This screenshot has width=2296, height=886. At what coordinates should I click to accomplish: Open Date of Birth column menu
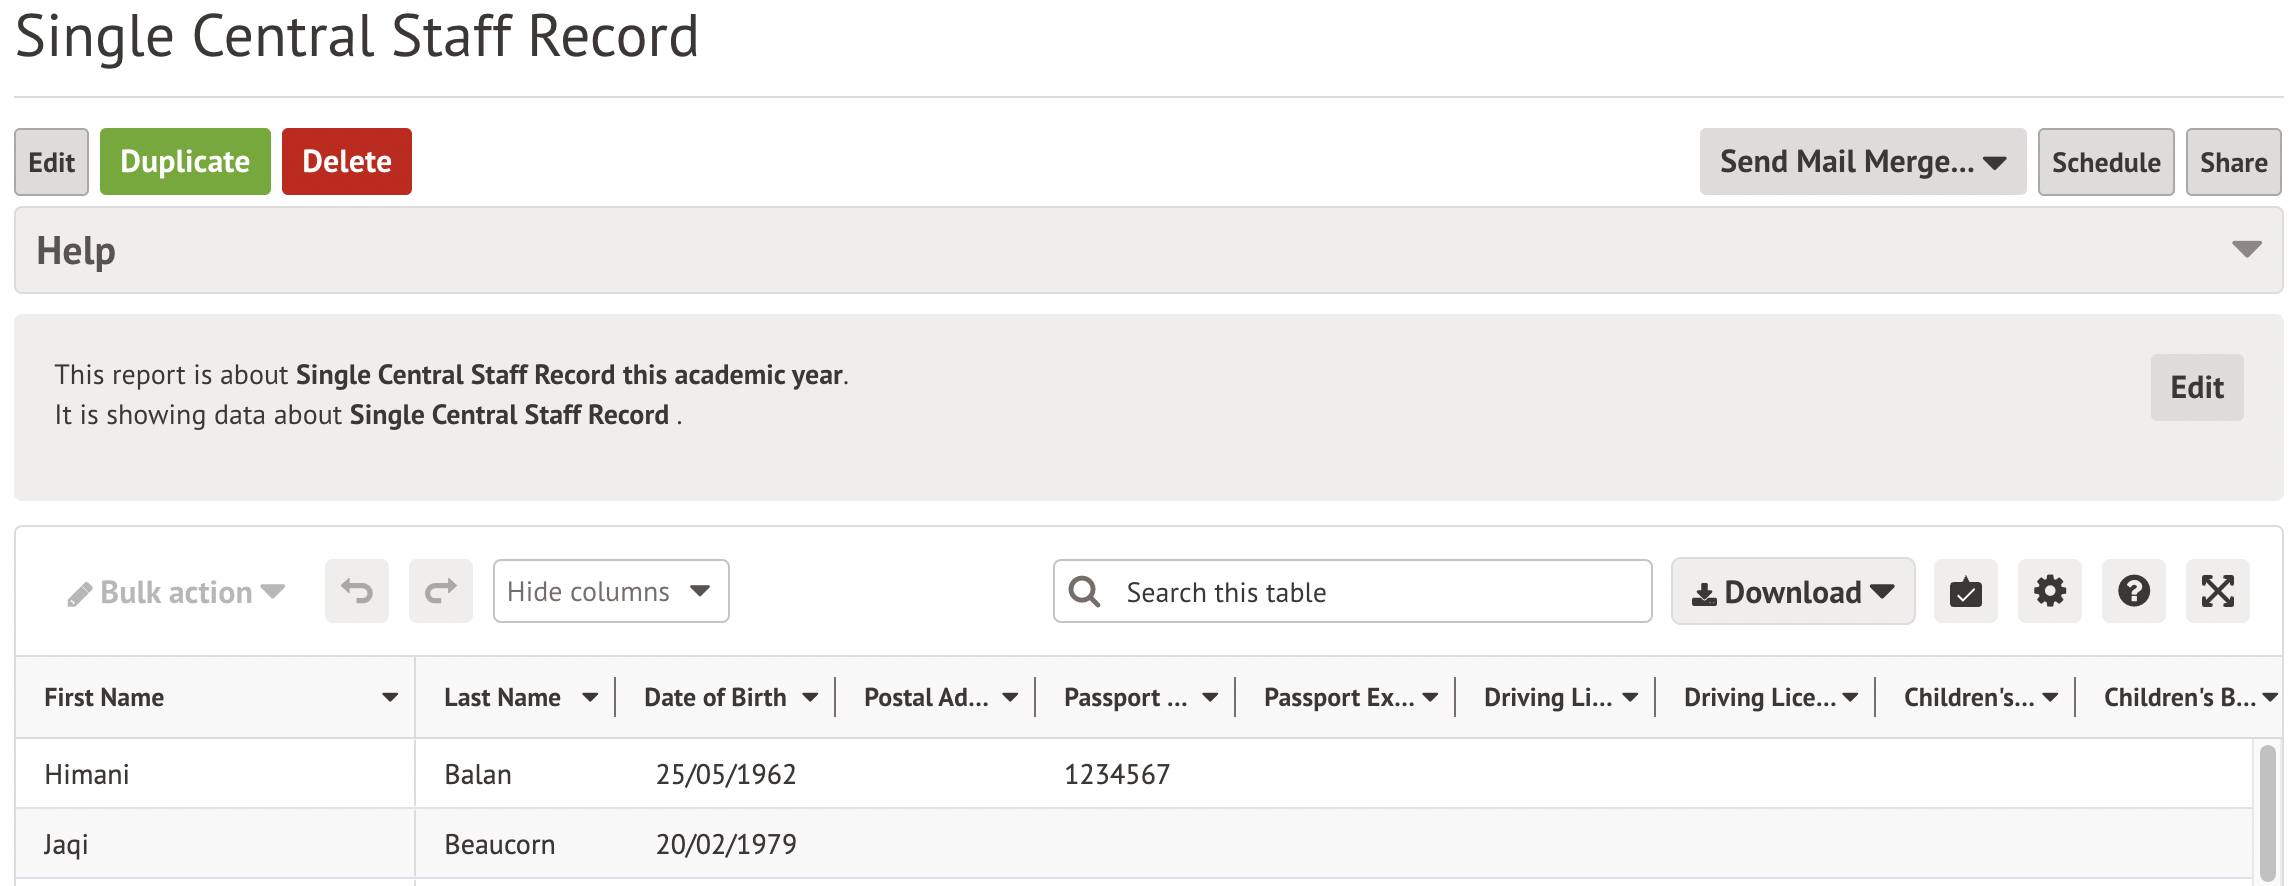[x=810, y=698]
